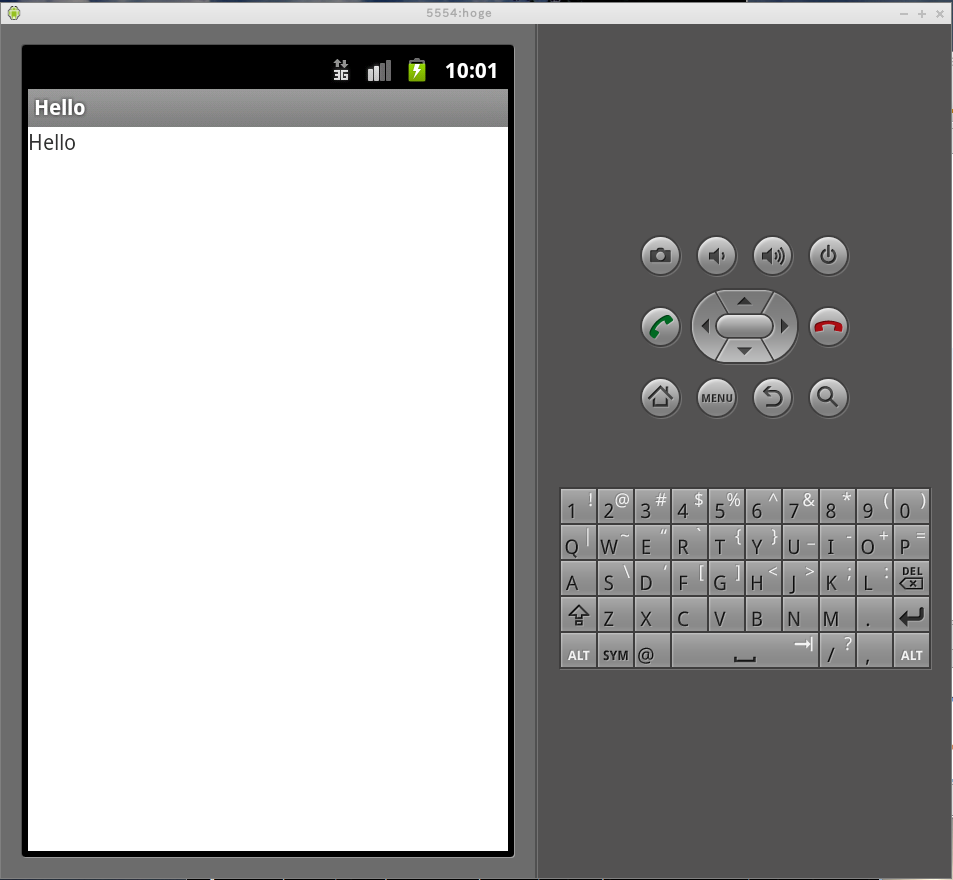This screenshot has height=880, width=953.
Task: Tap the G key
Action: [x=727, y=579]
